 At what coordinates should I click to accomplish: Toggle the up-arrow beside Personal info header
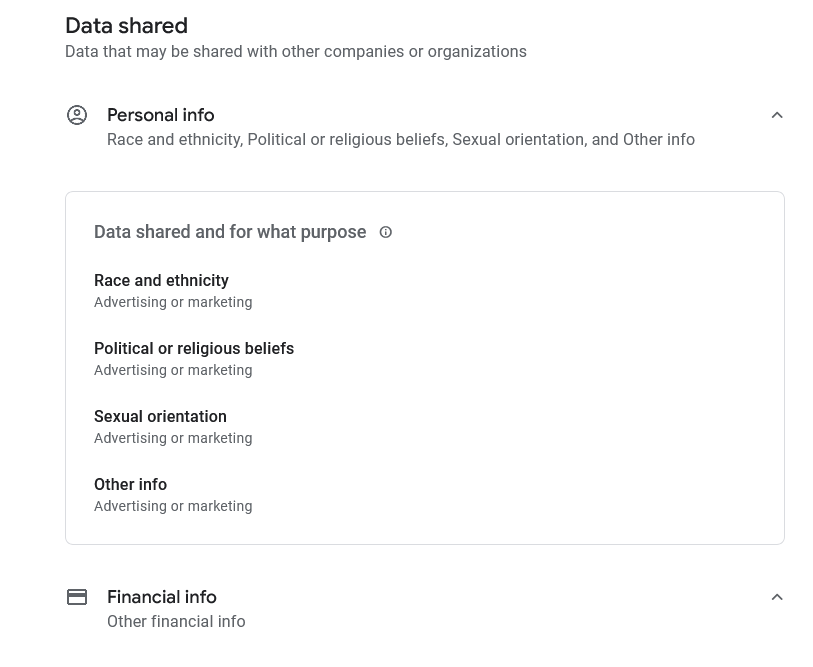(x=777, y=115)
